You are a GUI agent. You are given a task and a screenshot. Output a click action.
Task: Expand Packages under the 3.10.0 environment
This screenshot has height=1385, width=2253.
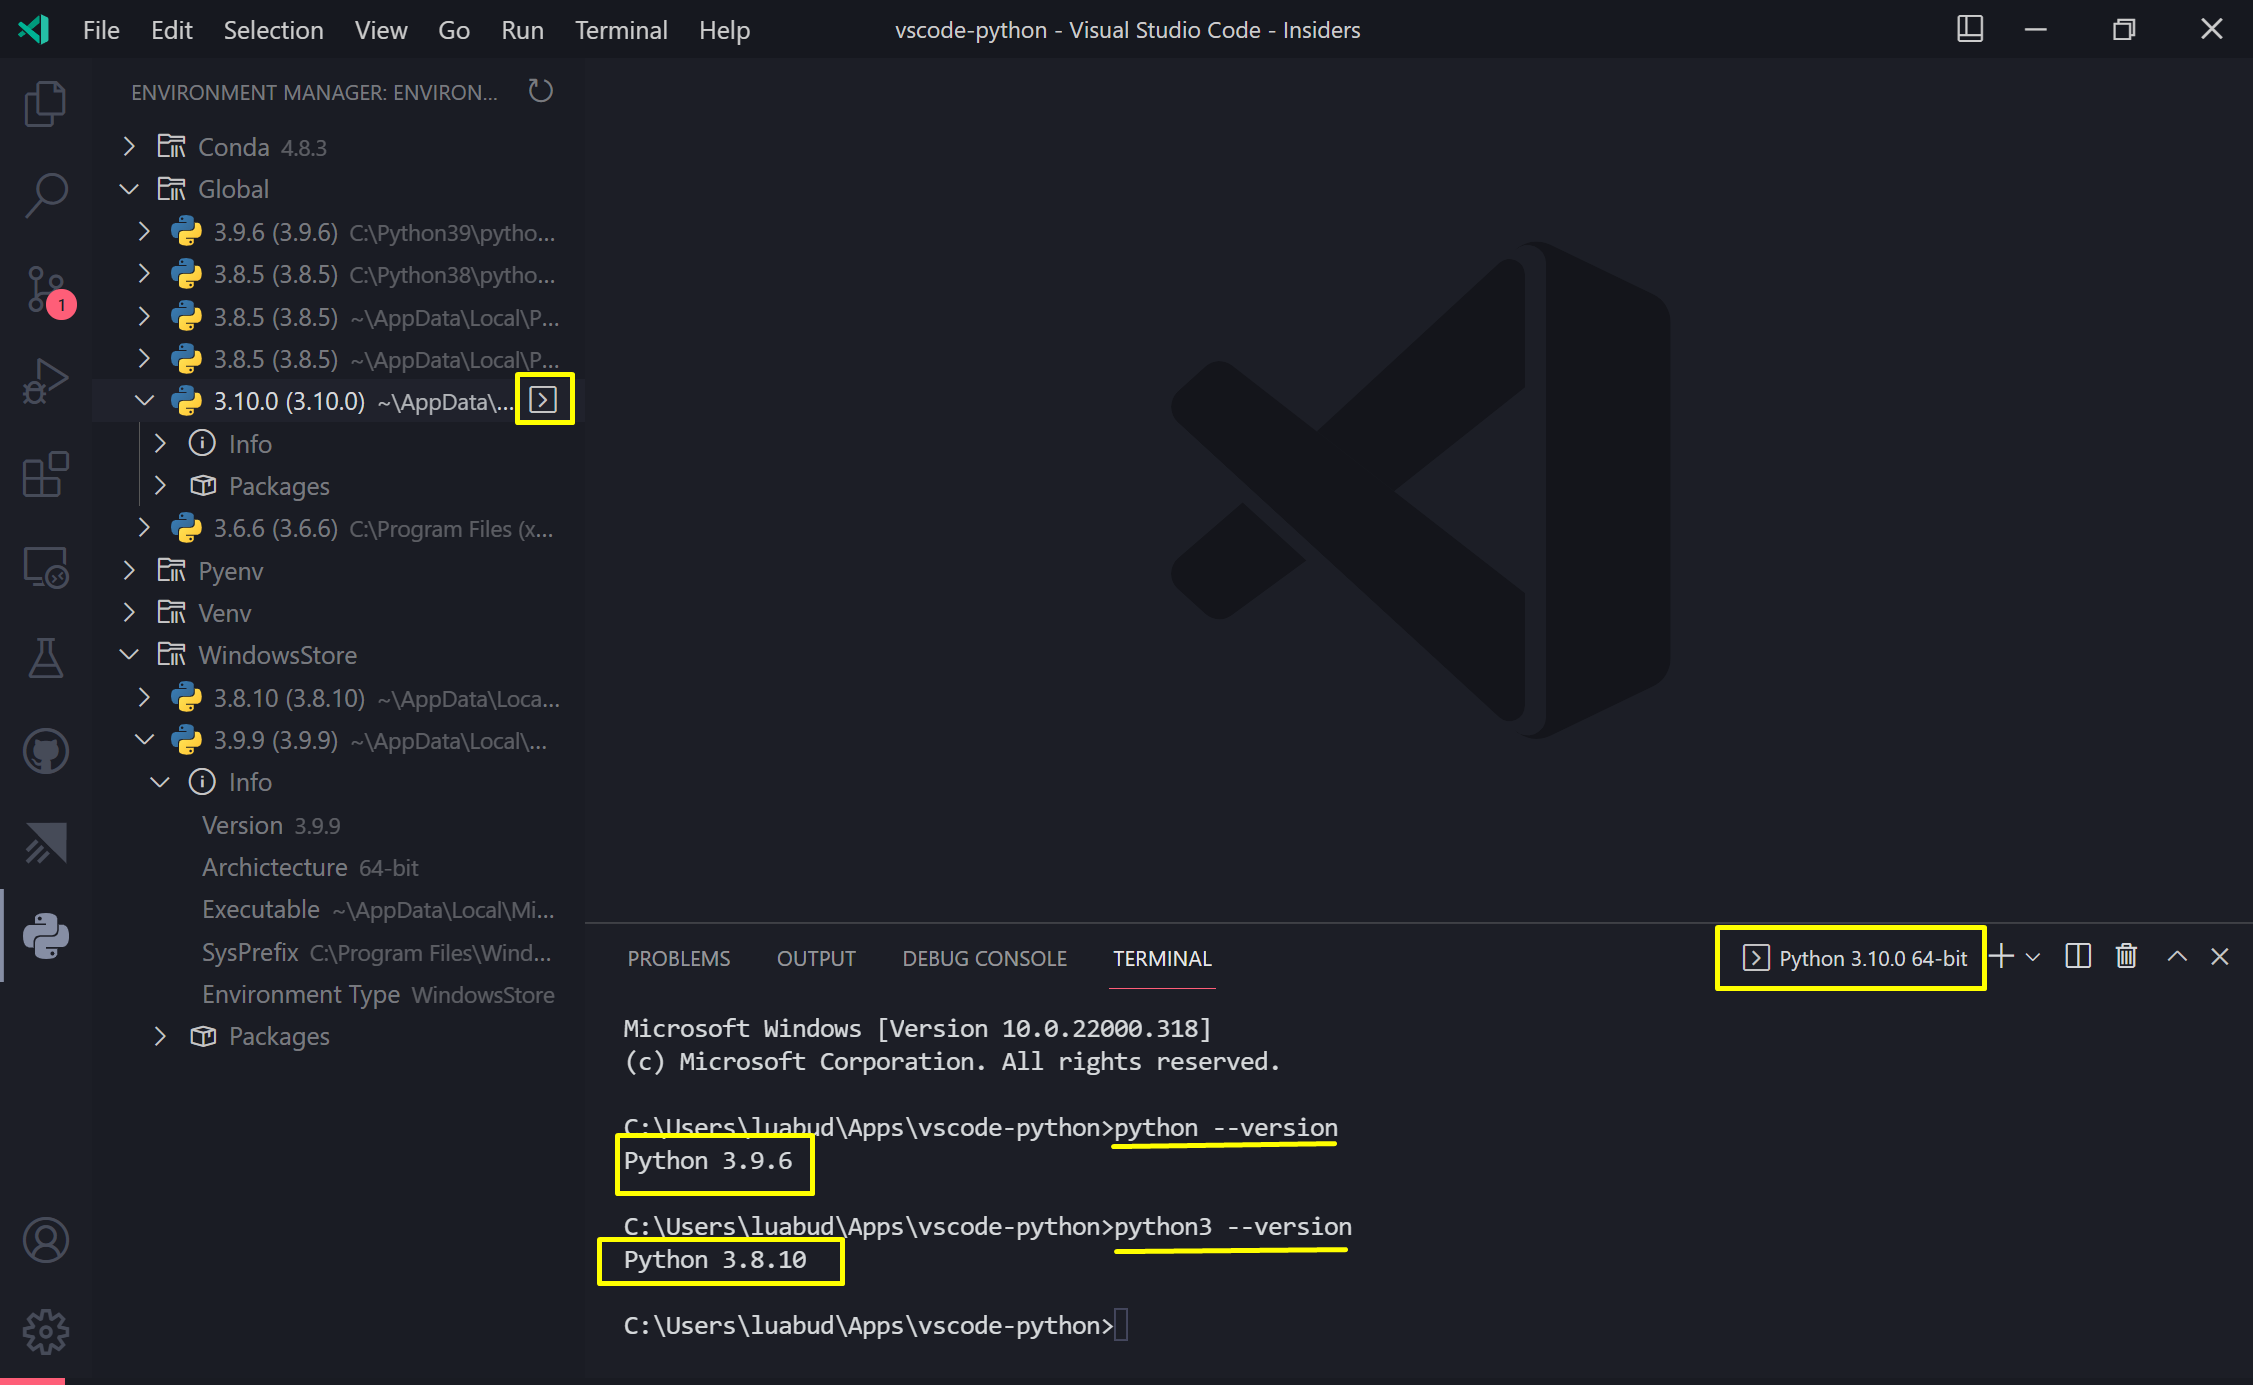click(160, 486)
